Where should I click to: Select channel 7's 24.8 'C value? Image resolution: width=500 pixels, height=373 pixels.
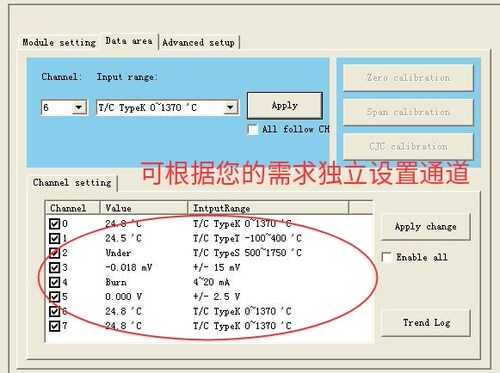[123, 326]
